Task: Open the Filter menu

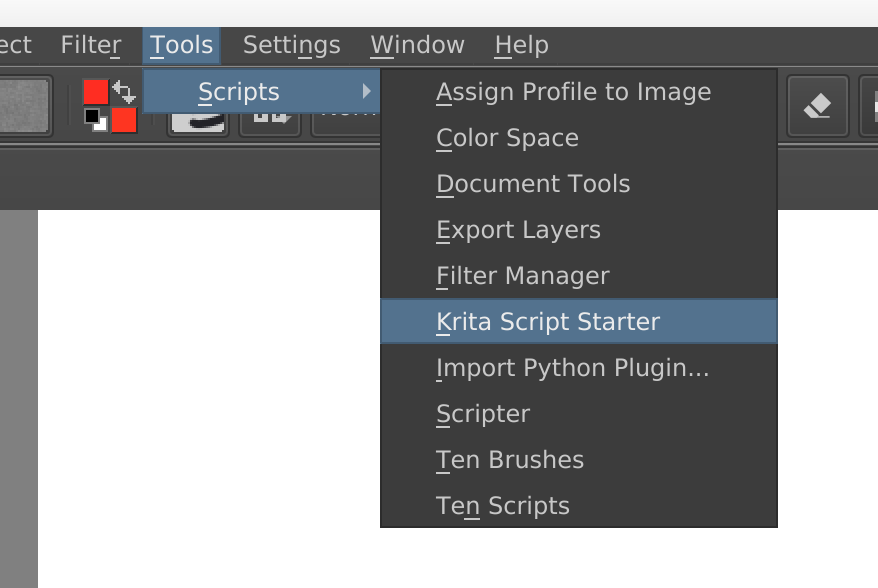Action: pyautogui.click(x=90, y=45)
